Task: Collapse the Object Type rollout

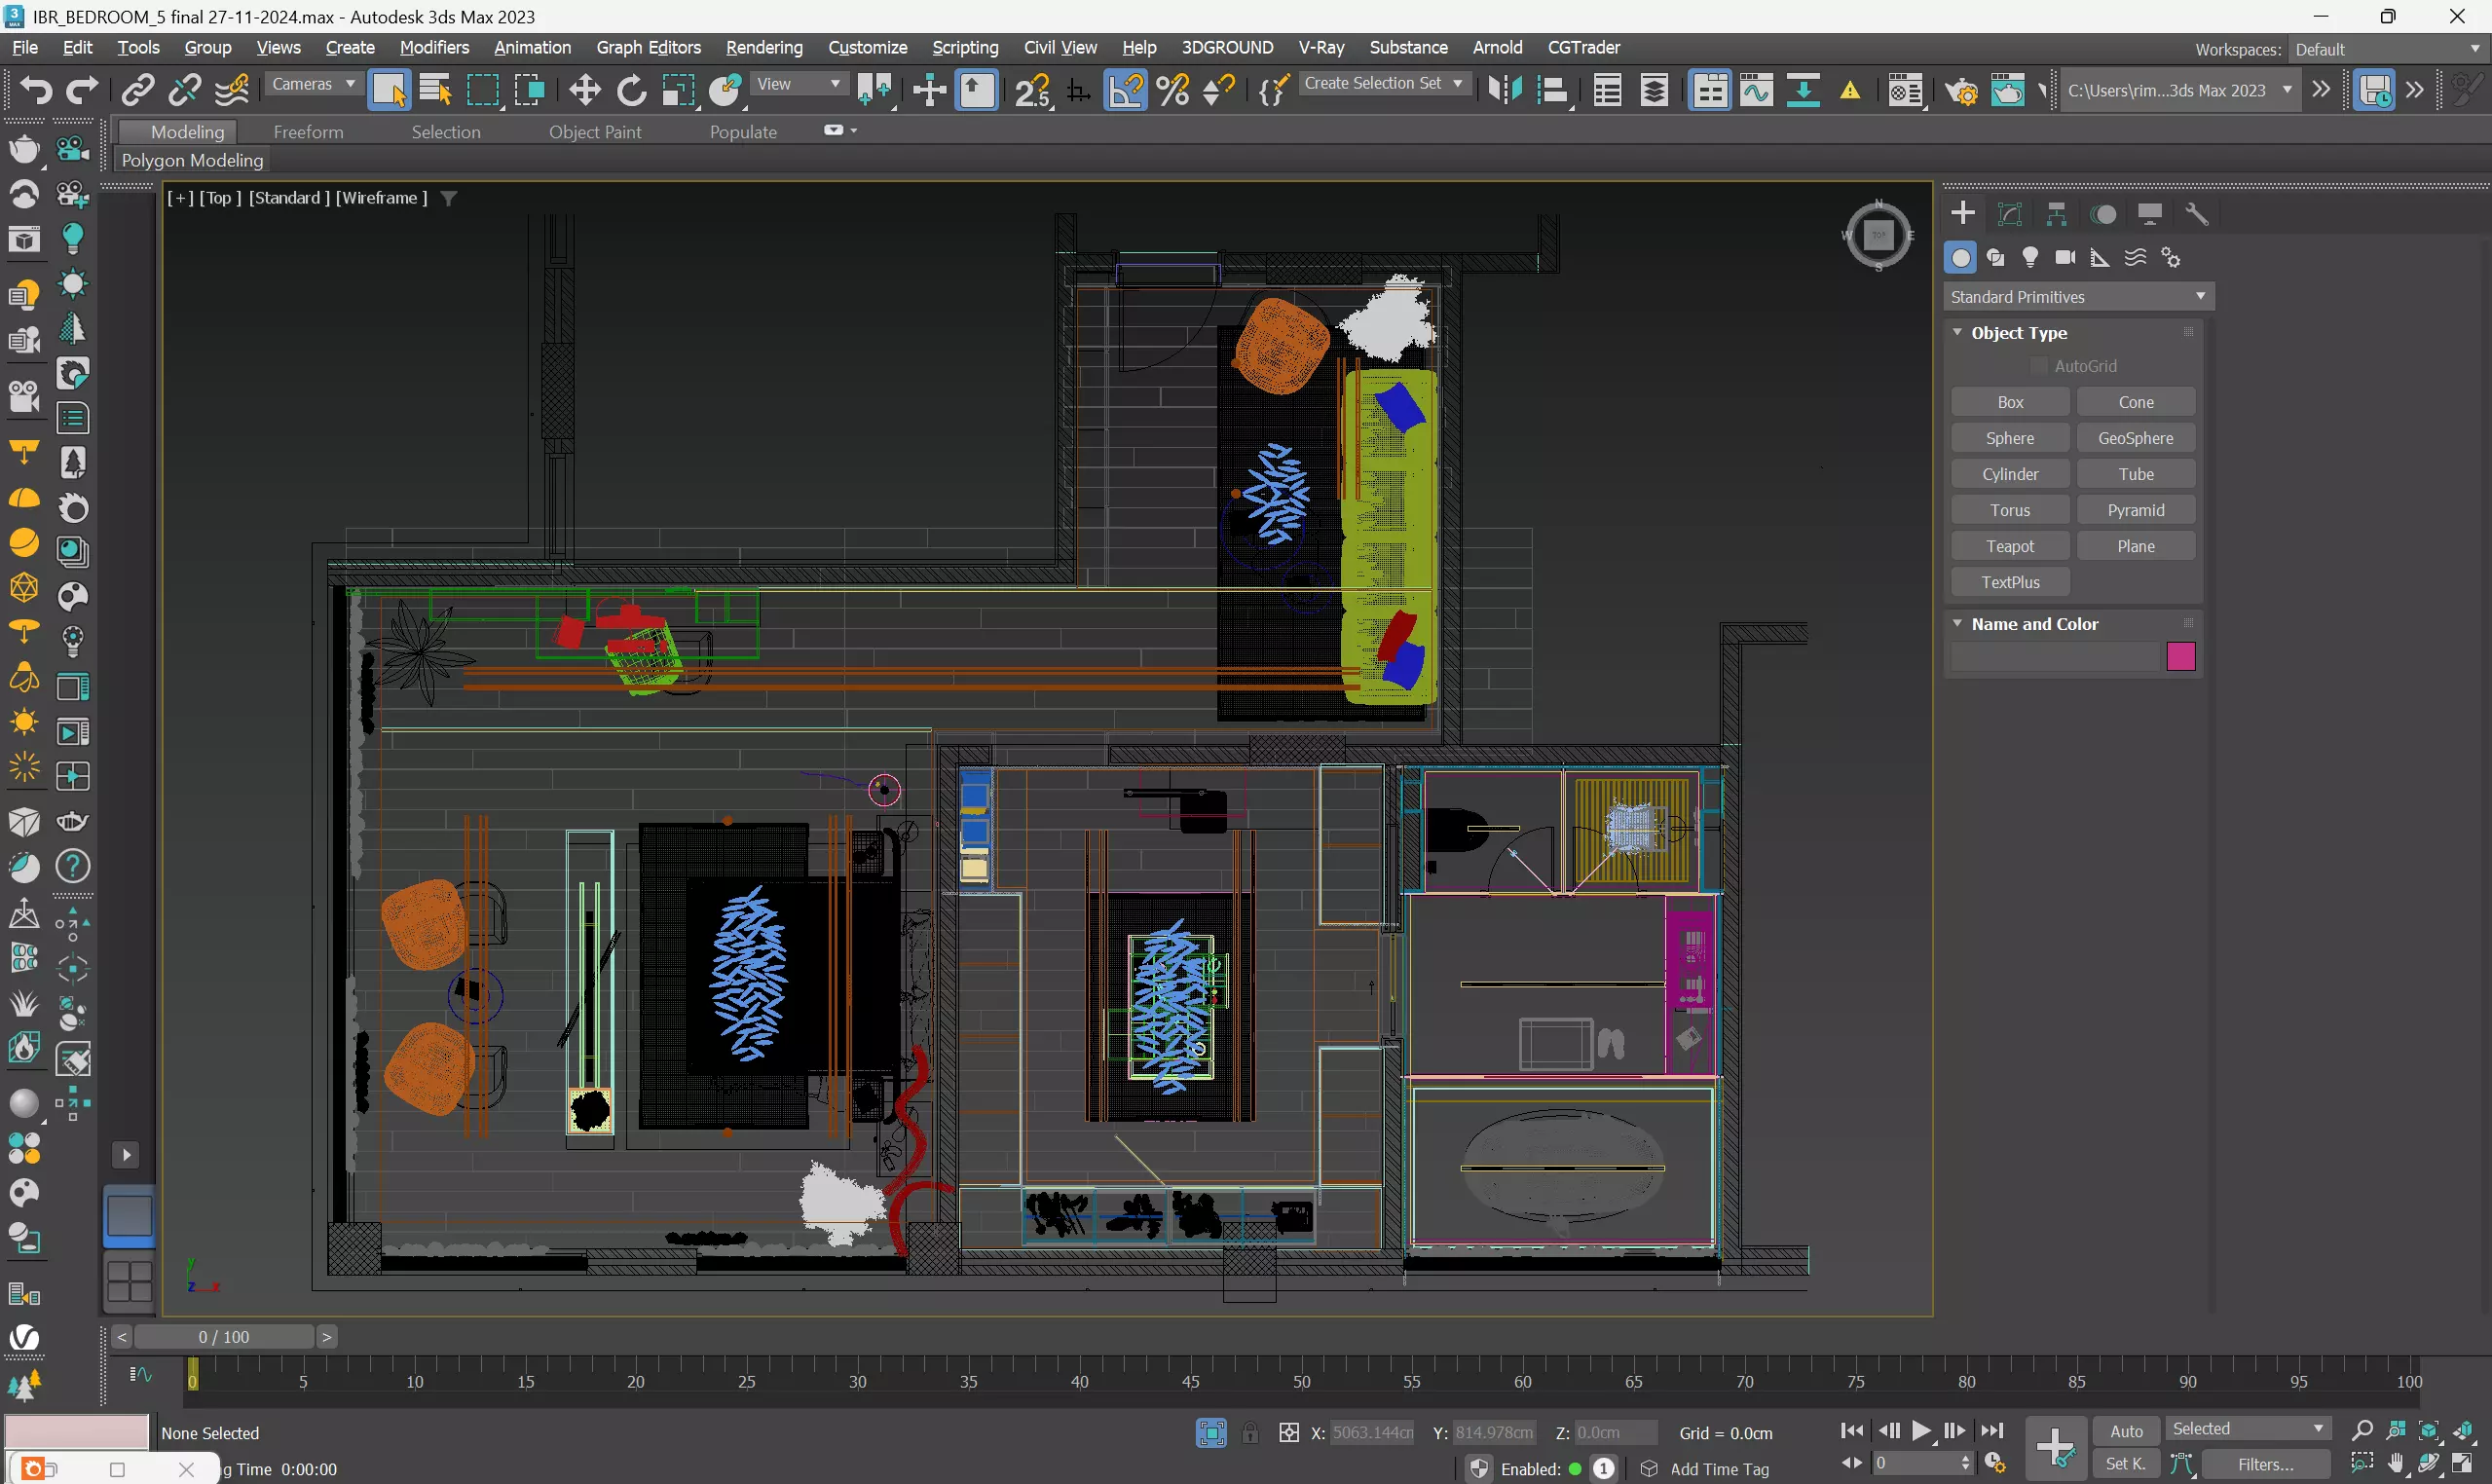Action: click(1957, 332)
